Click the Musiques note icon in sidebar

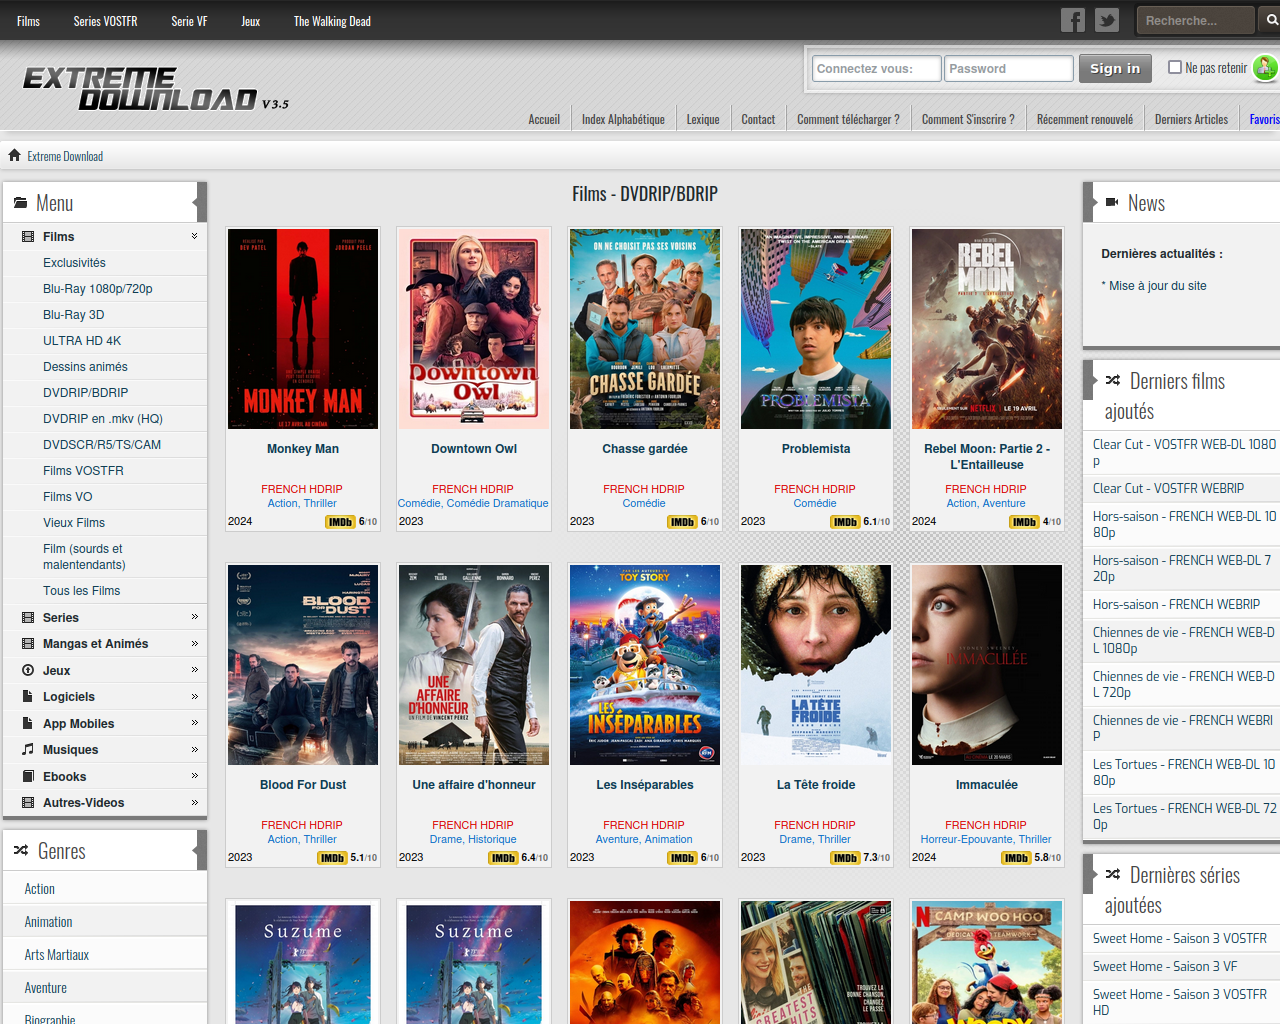(28, 750)
